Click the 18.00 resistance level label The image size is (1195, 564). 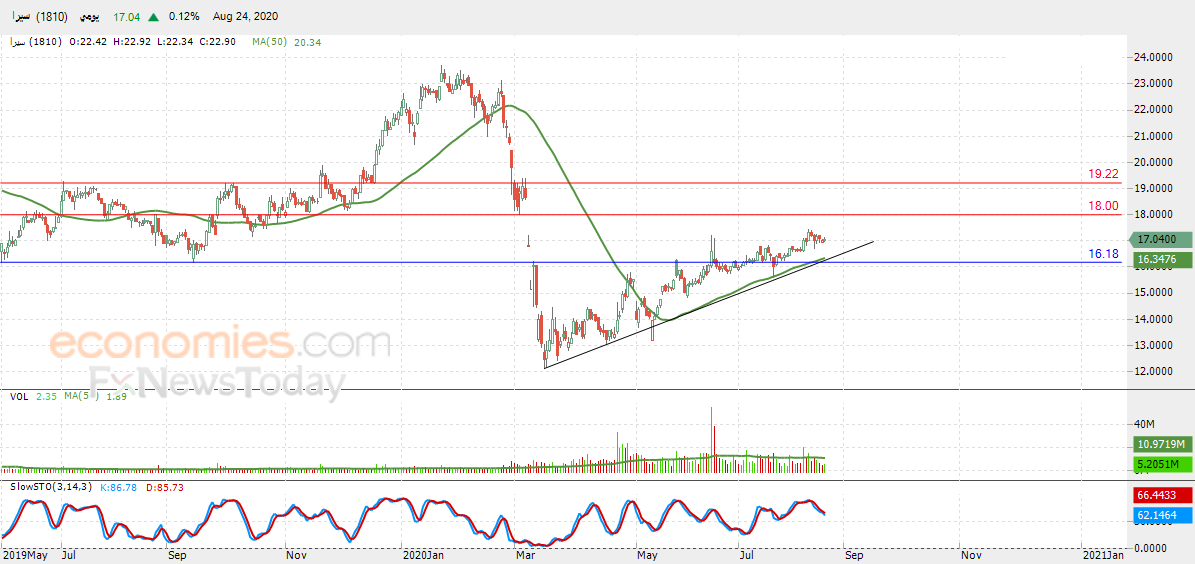coord(1103,206)
